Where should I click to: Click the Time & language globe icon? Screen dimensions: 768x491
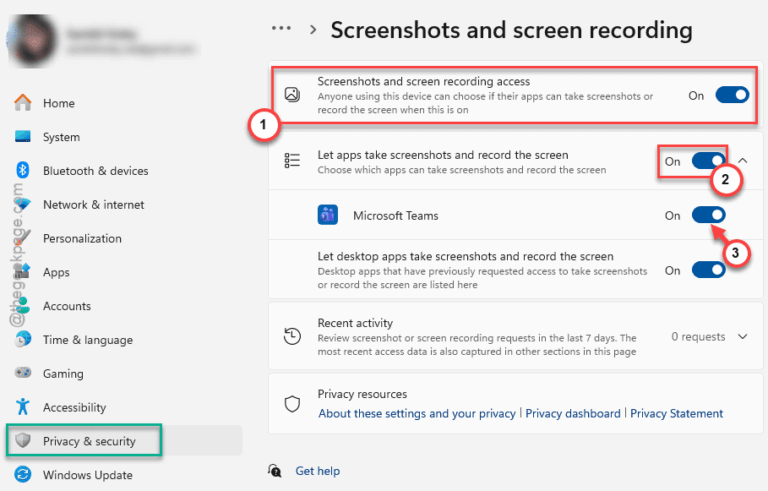click(x=23, y=339)
